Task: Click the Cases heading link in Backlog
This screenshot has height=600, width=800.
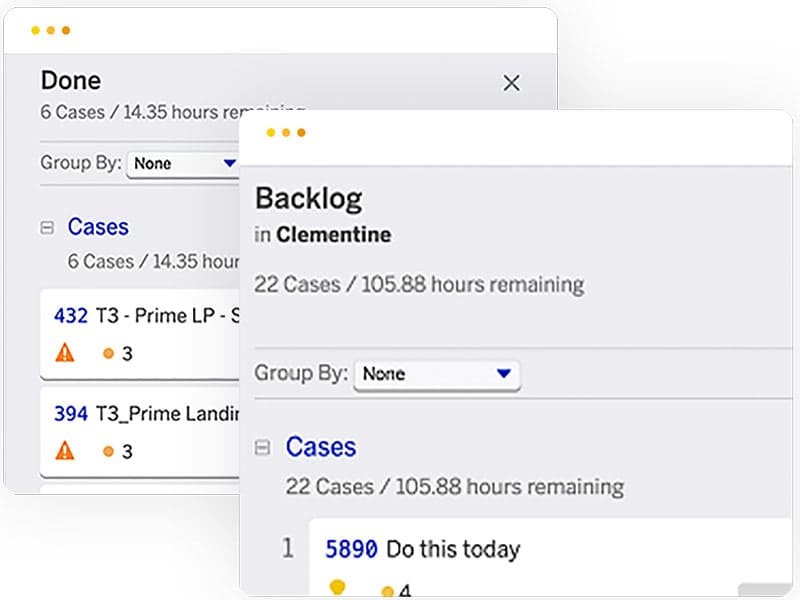Action: tap(321, 447)
